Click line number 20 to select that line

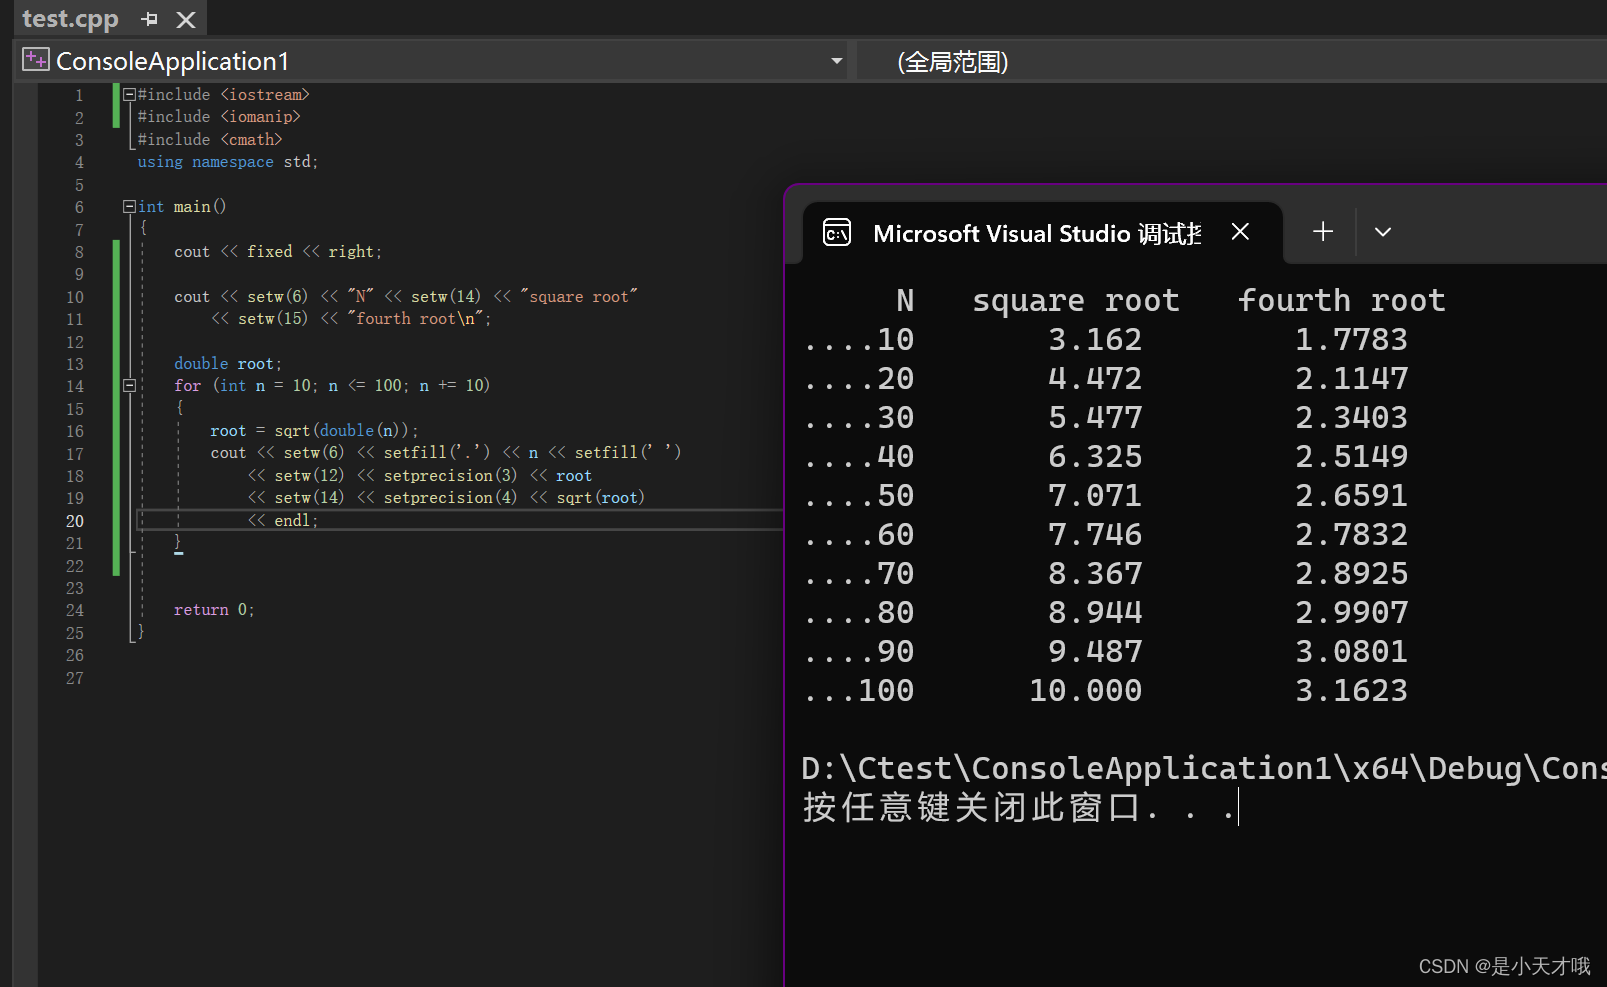[74, 521]
